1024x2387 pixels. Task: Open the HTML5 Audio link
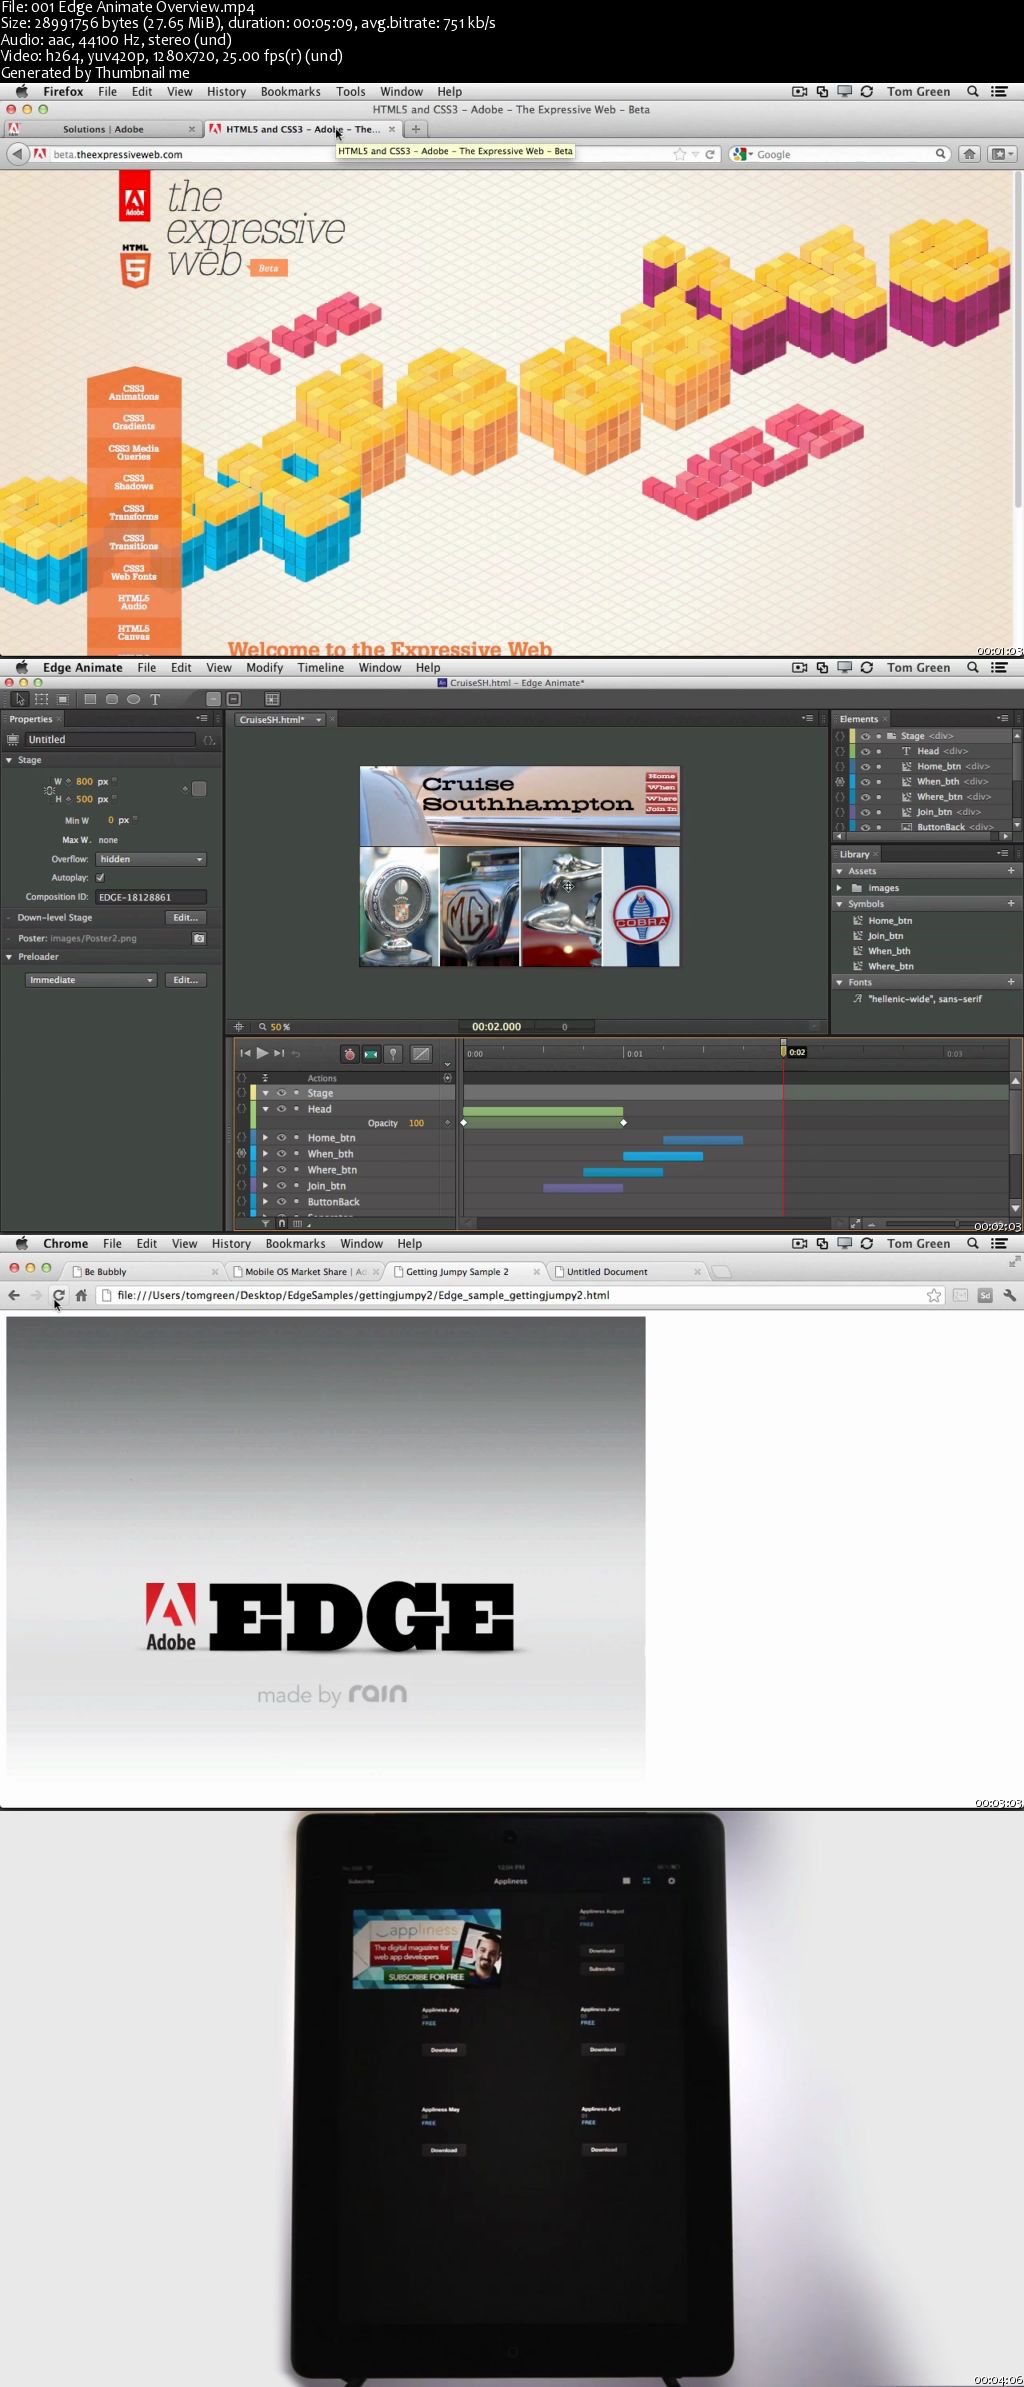click(x=134, y=602)
